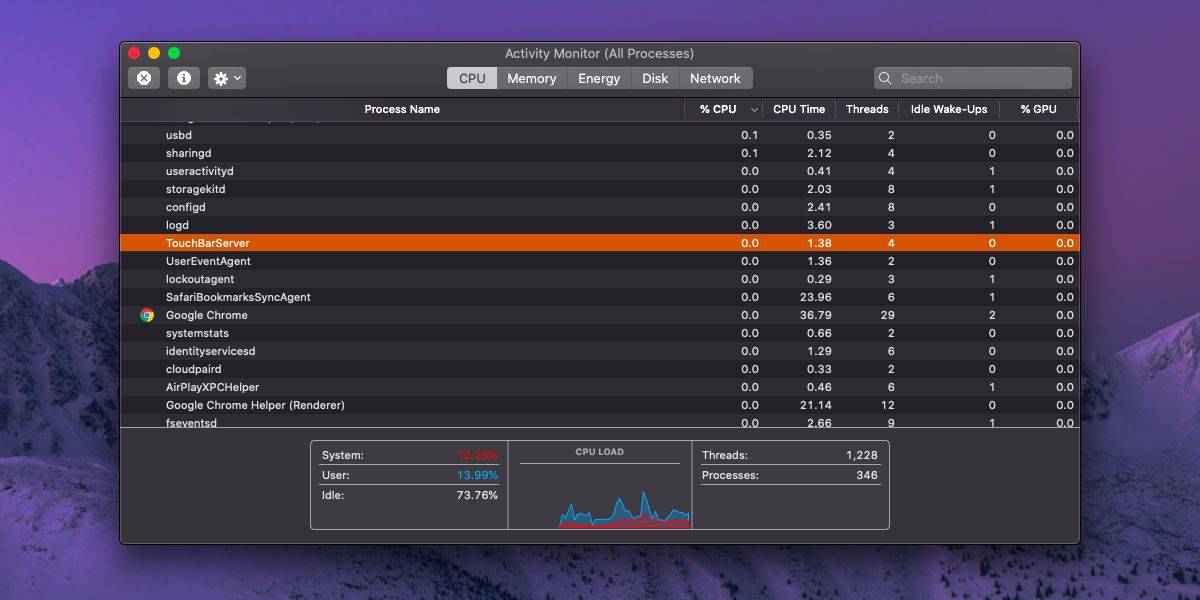This screenshot has height=600, width=1200.
Task: Click the Quit Process (X) icon
Action: pos(143,77)
